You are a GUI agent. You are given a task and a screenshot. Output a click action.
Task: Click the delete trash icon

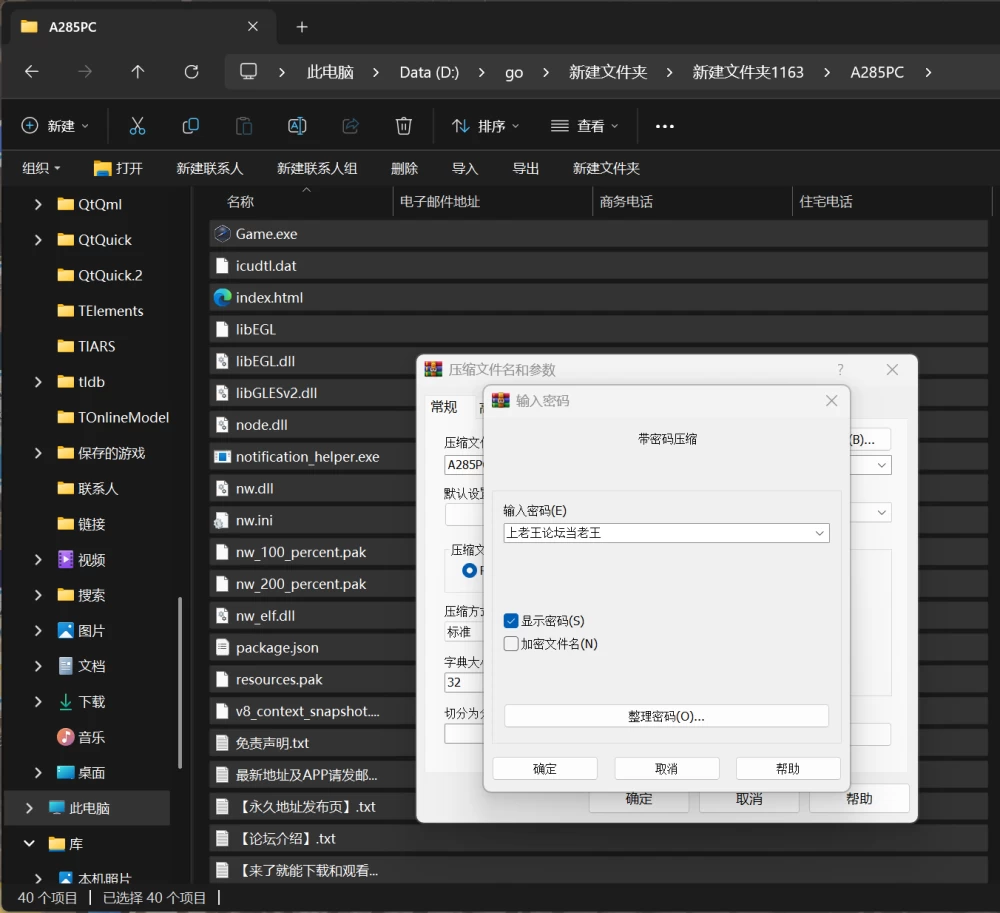[404, 126]
